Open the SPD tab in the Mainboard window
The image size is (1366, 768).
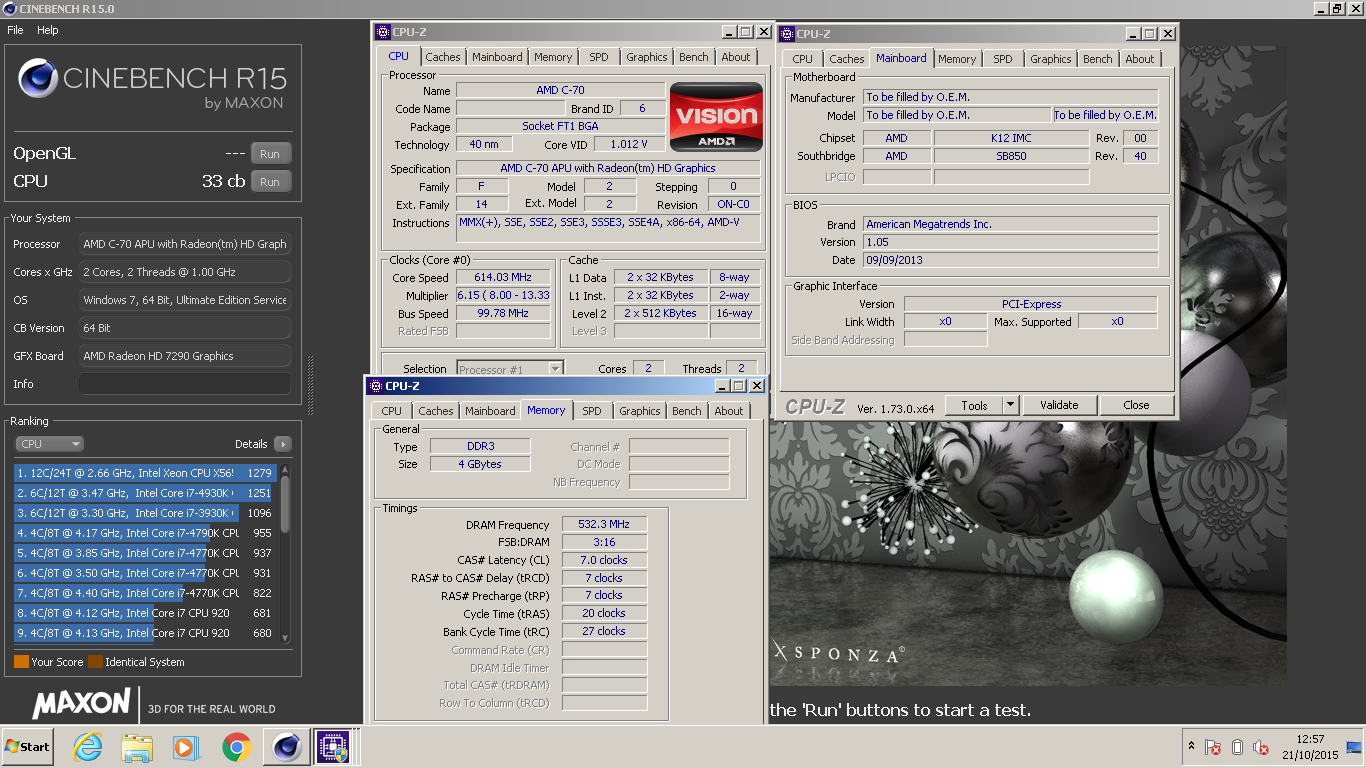1003,59
